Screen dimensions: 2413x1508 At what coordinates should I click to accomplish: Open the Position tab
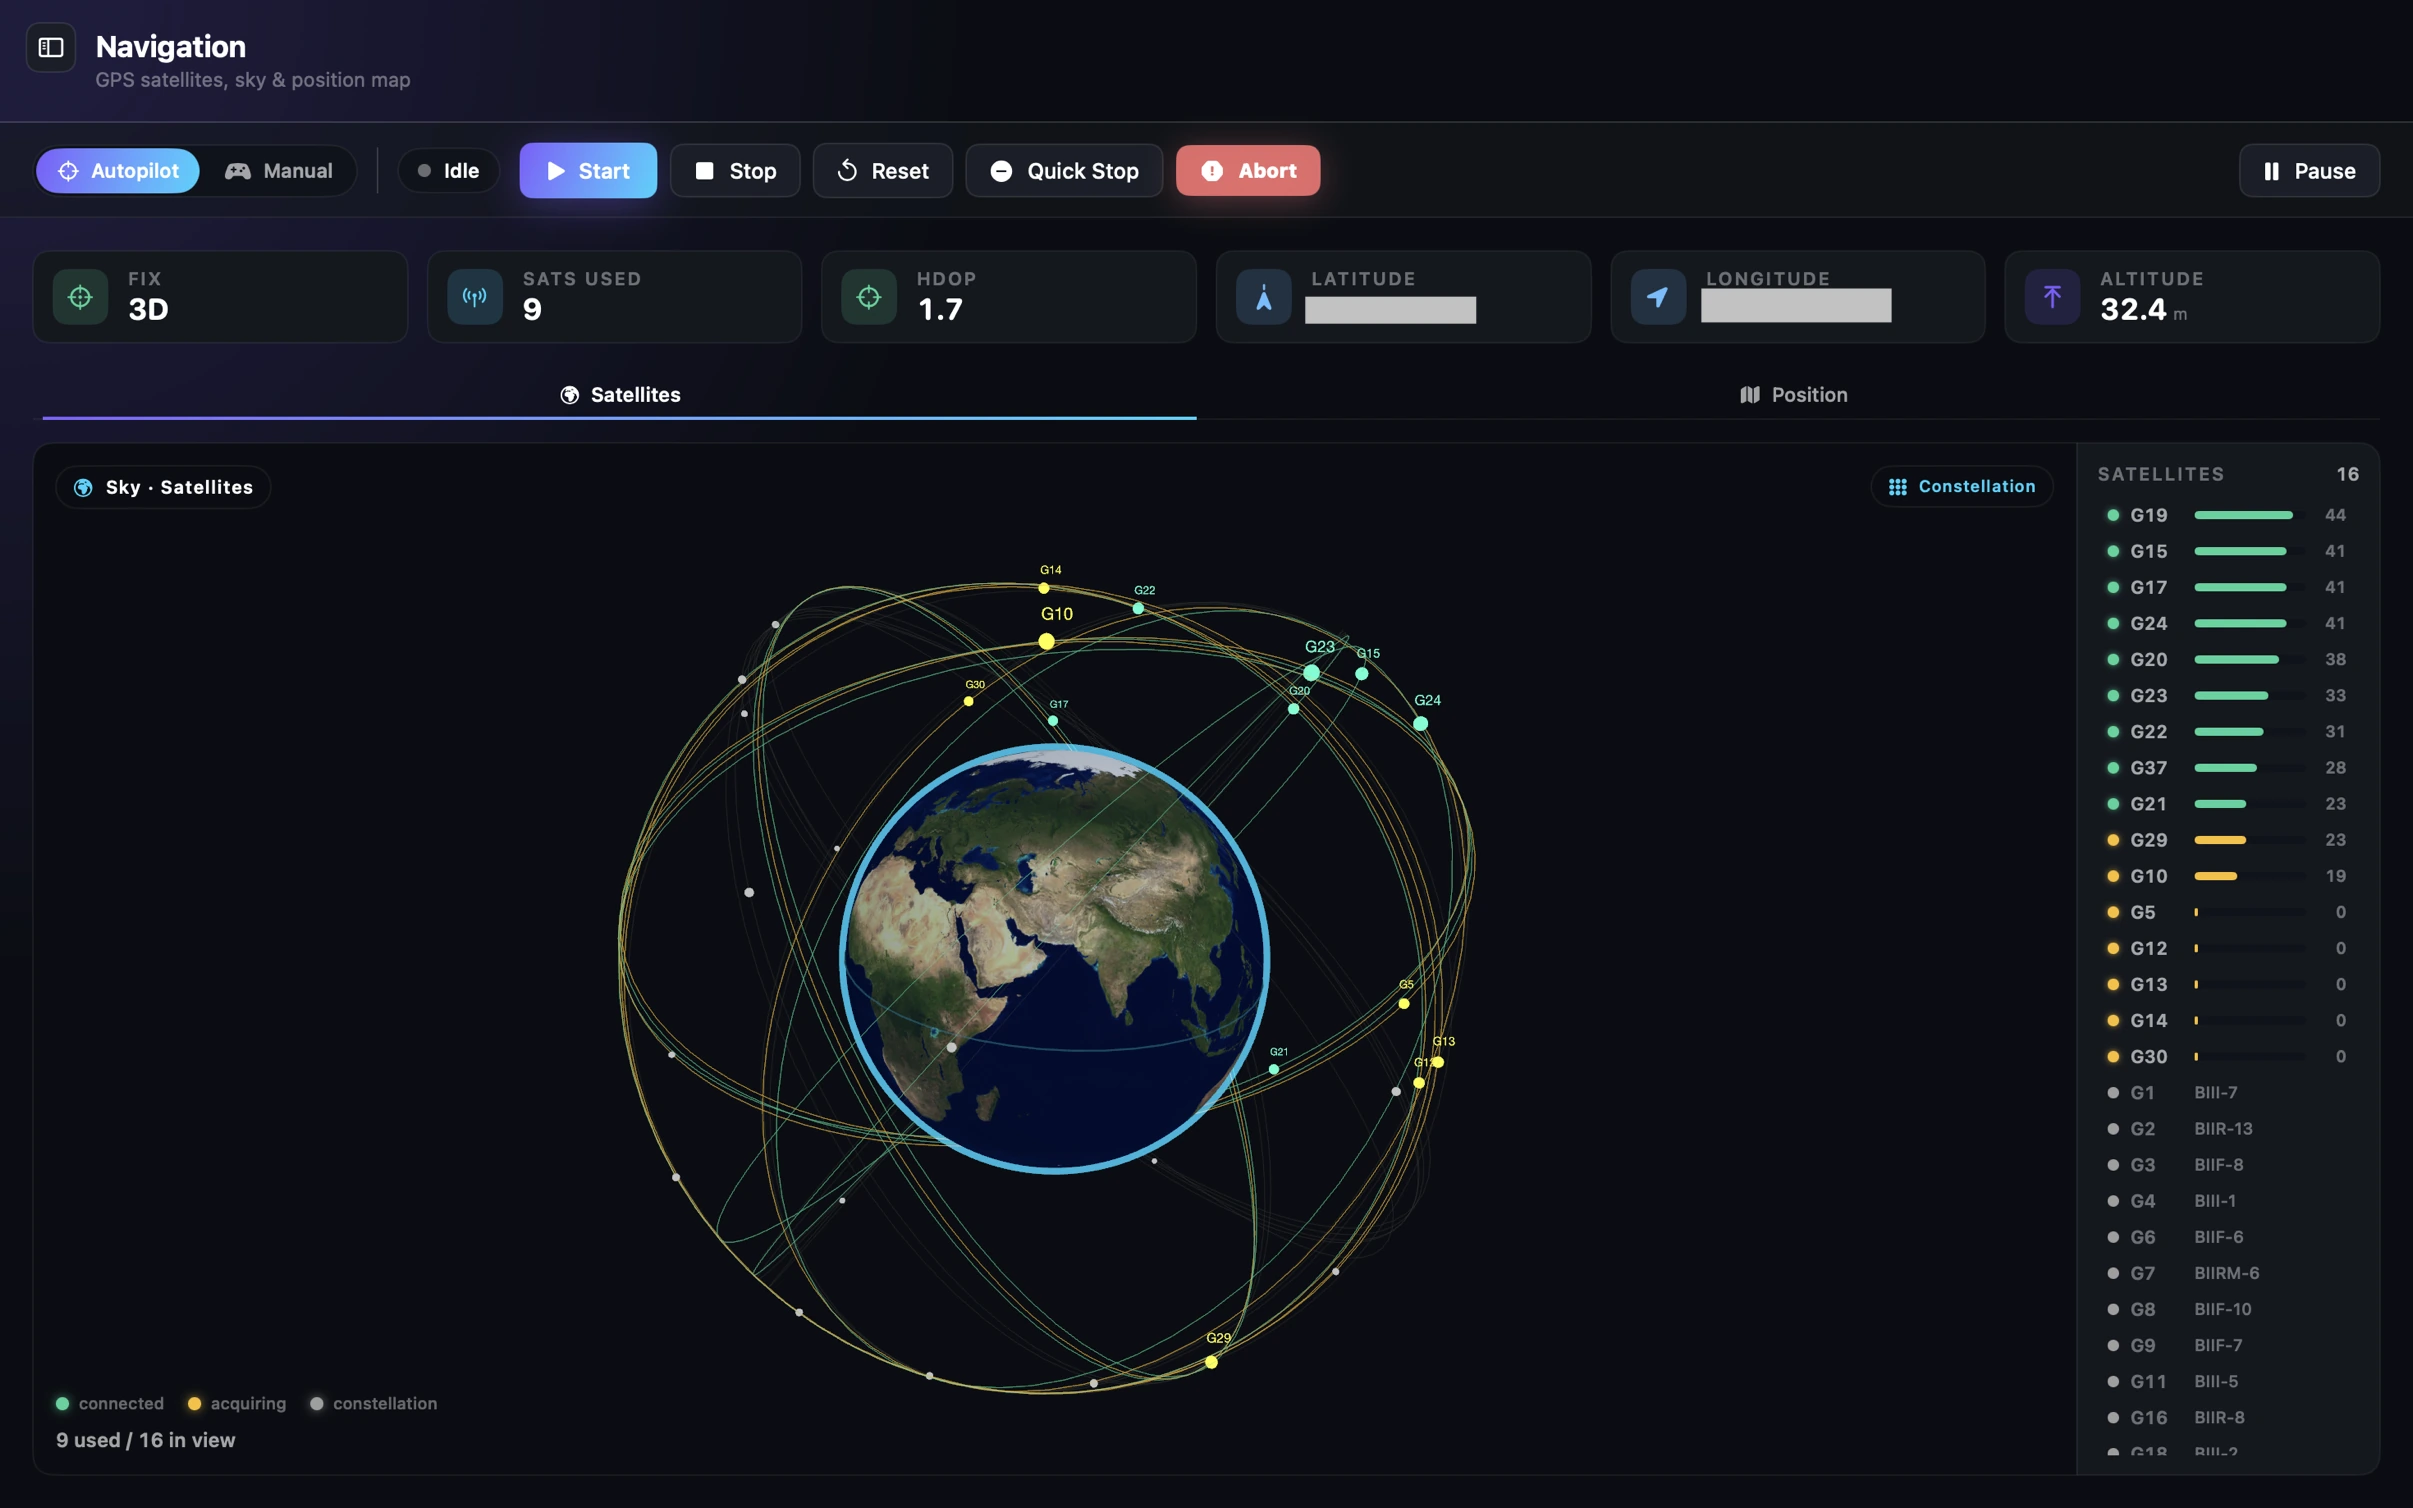pyautogui.click(x=1793, y=395)
